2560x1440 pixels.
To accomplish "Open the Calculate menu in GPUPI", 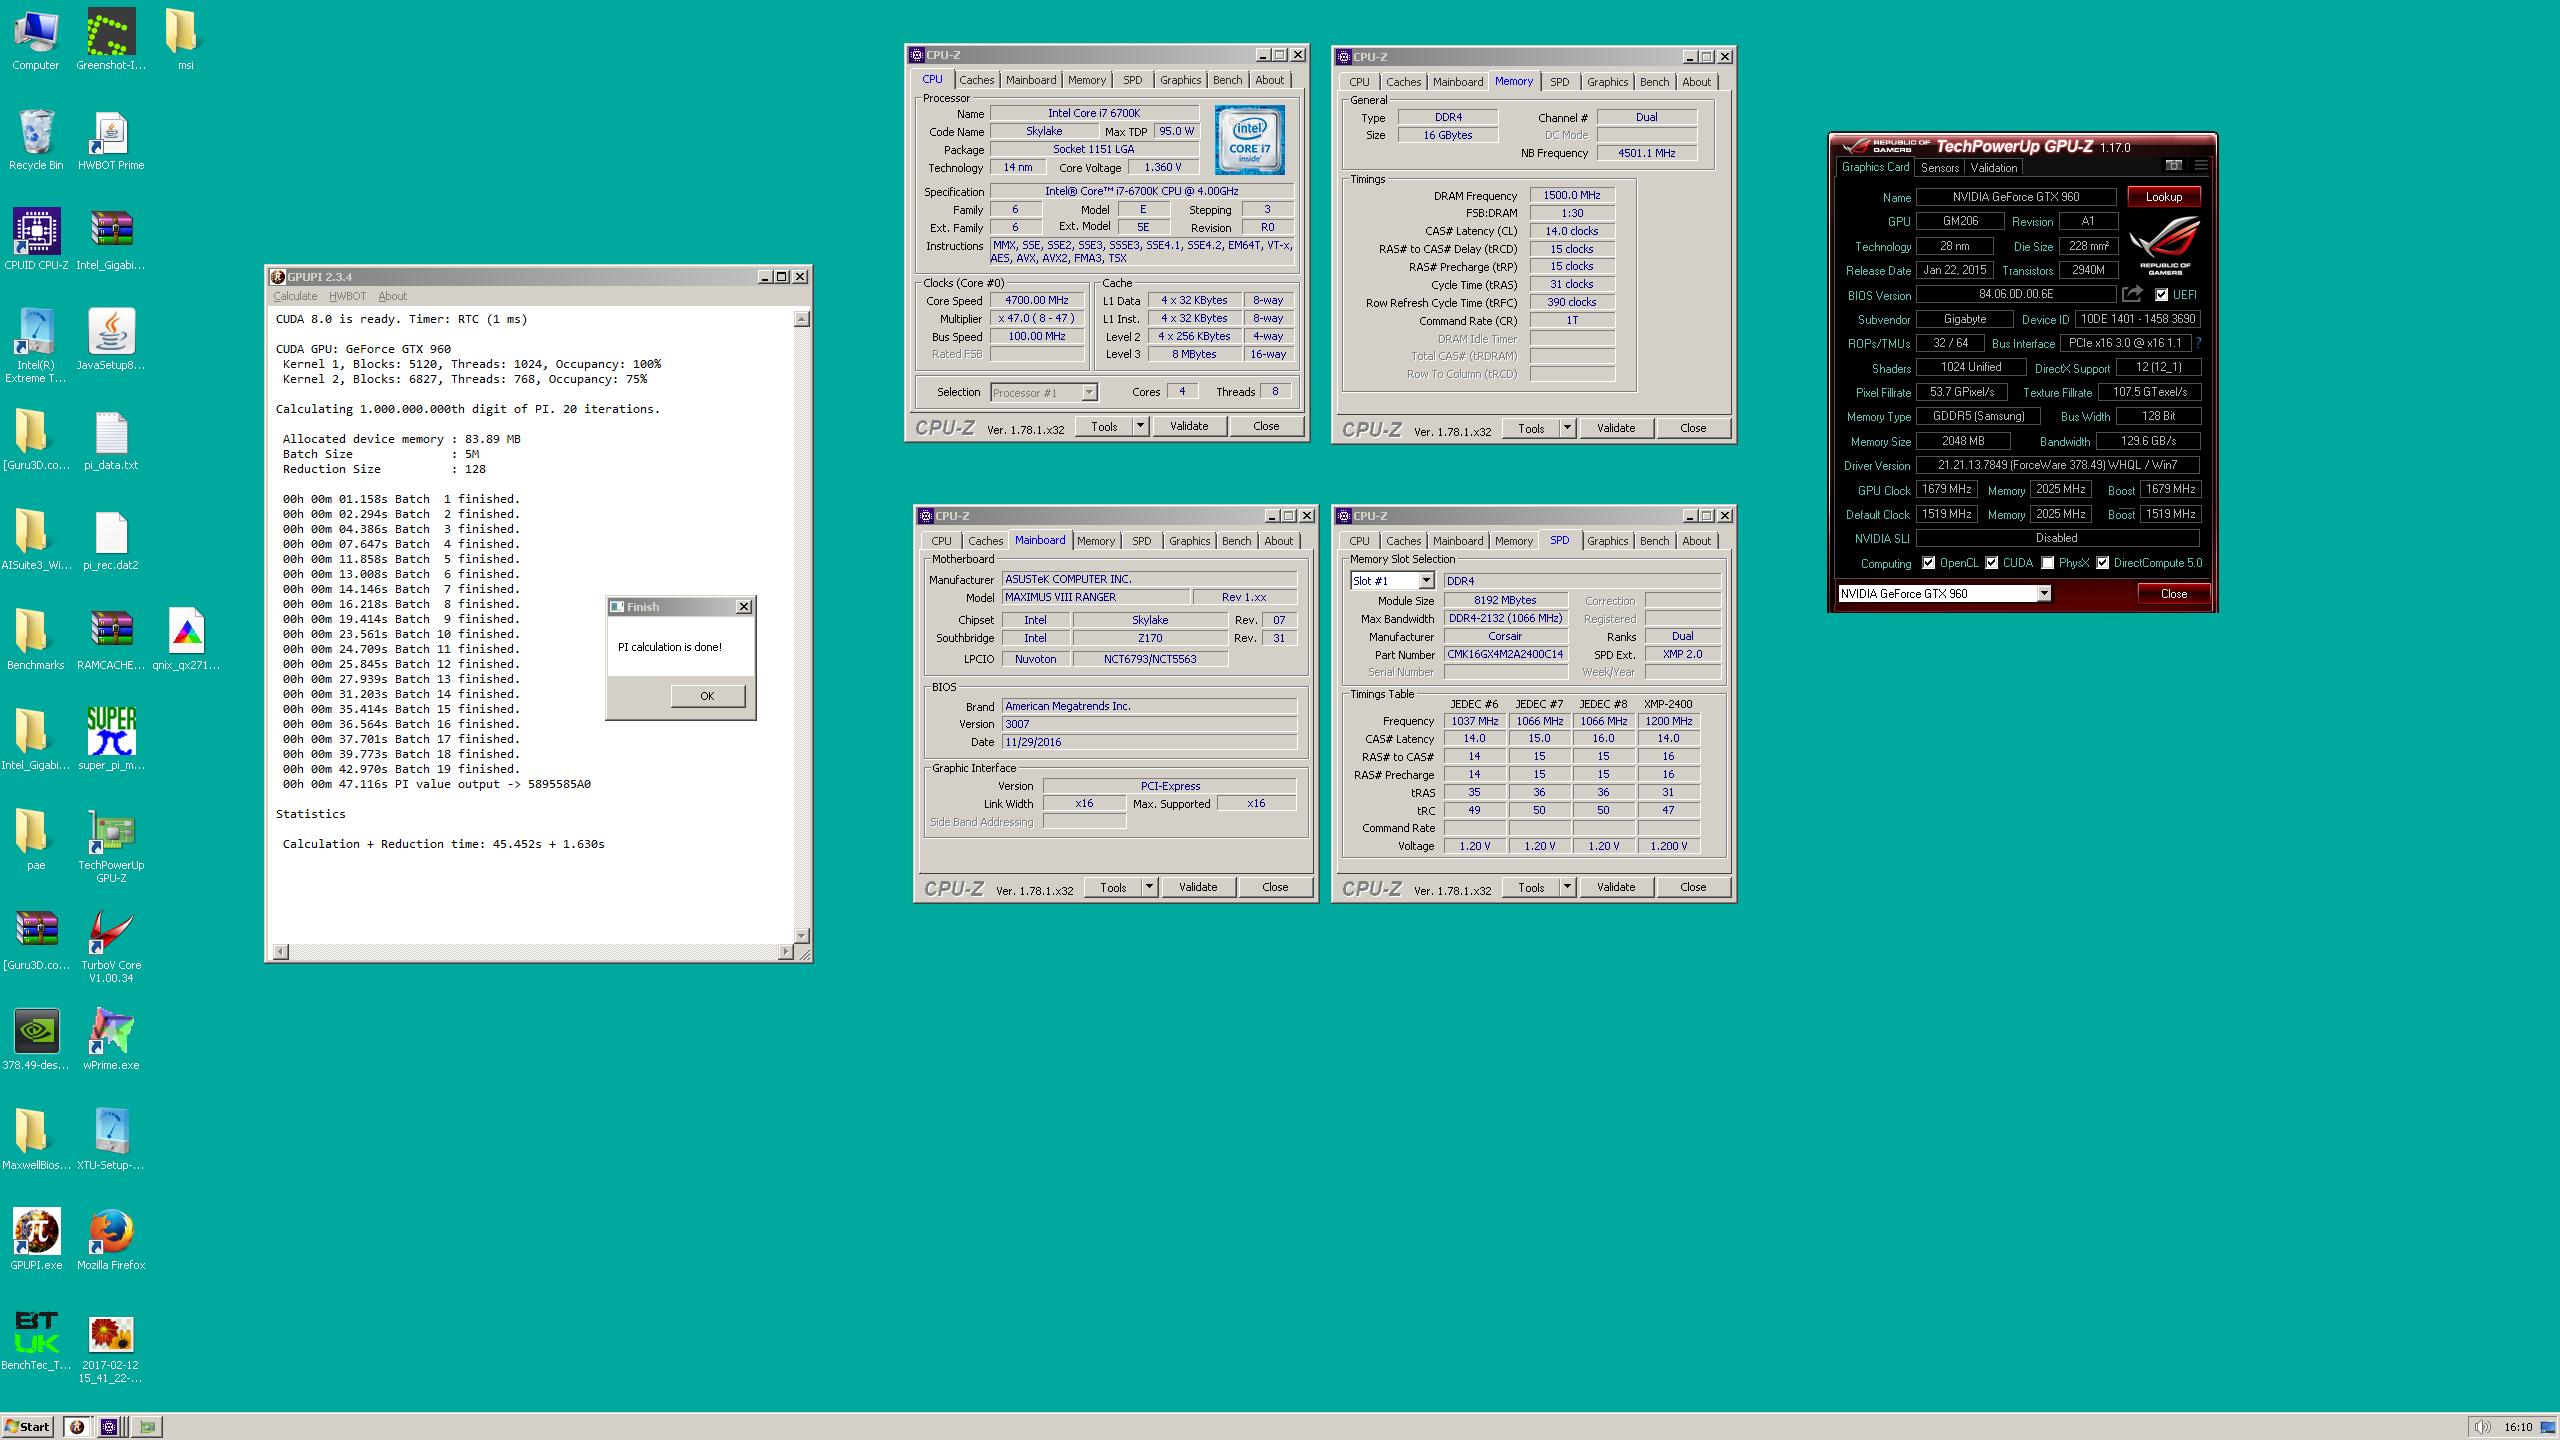I will point(295,296).
